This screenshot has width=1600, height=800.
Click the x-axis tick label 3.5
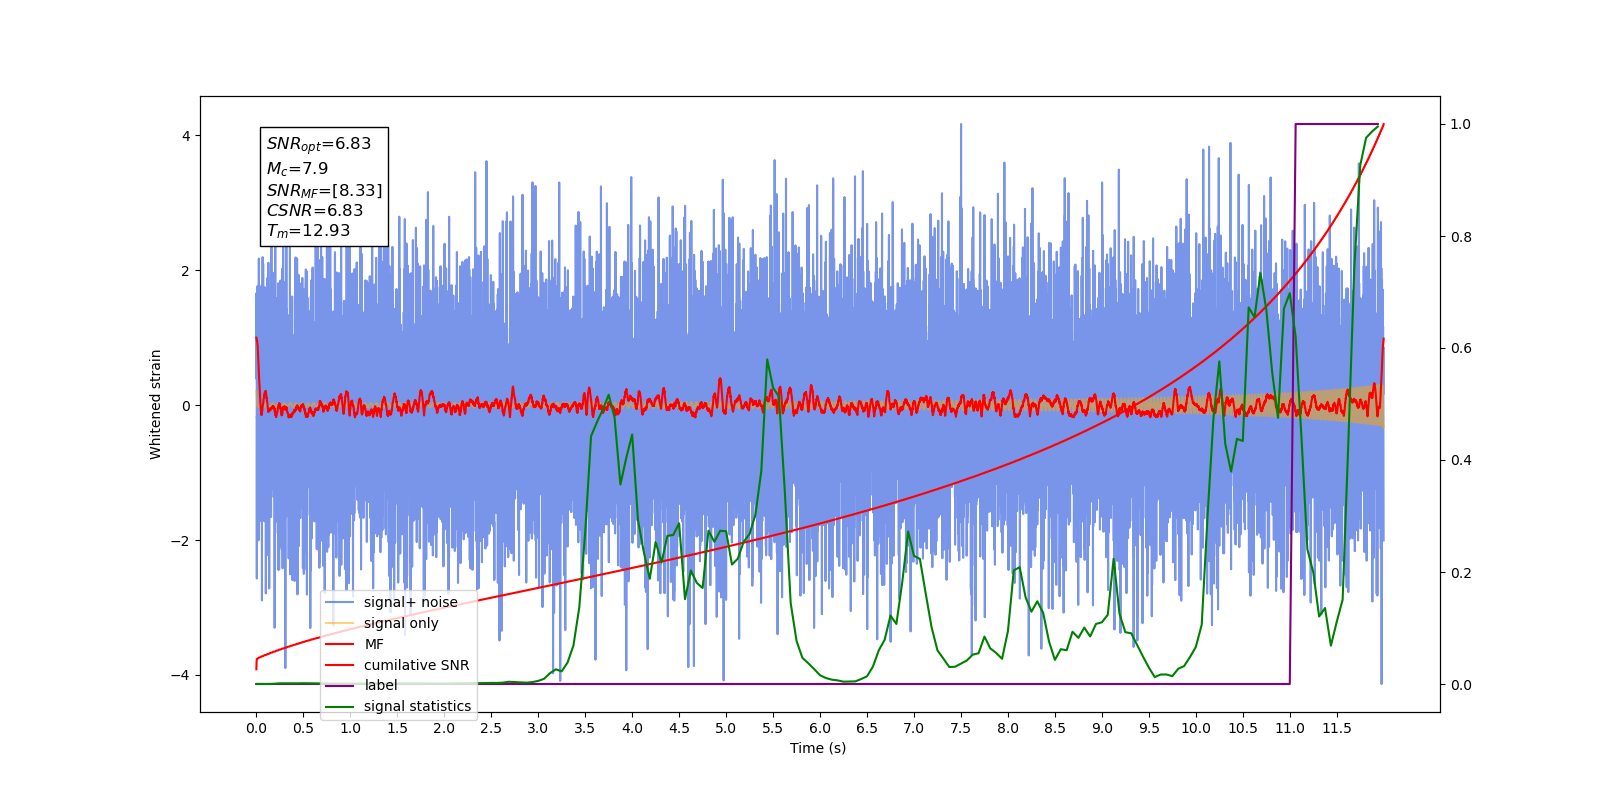[x=585, y=728]
